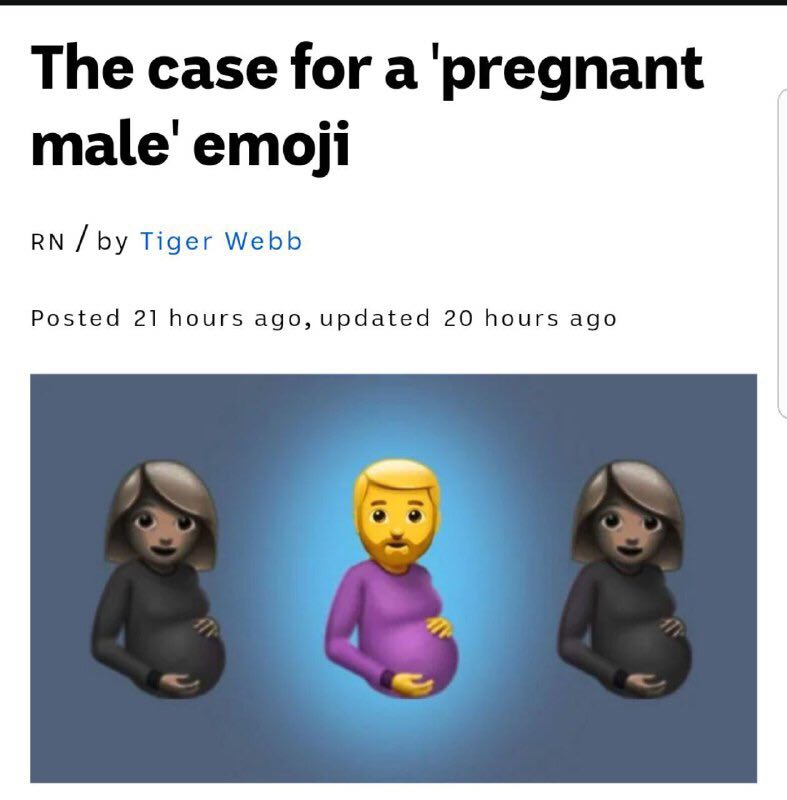The height and width of the screenshot is (800, 787).
Task: Select the left pregnant woman emoji
Action: [x=159, y=579]
